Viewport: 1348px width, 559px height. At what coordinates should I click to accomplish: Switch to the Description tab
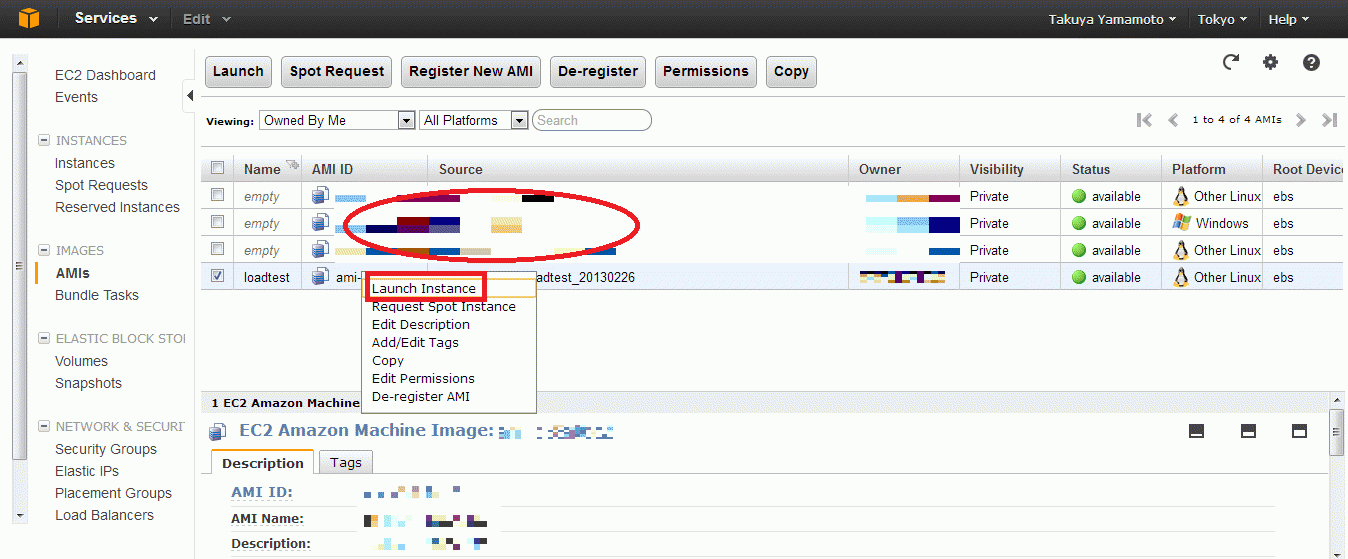point(263,463)
